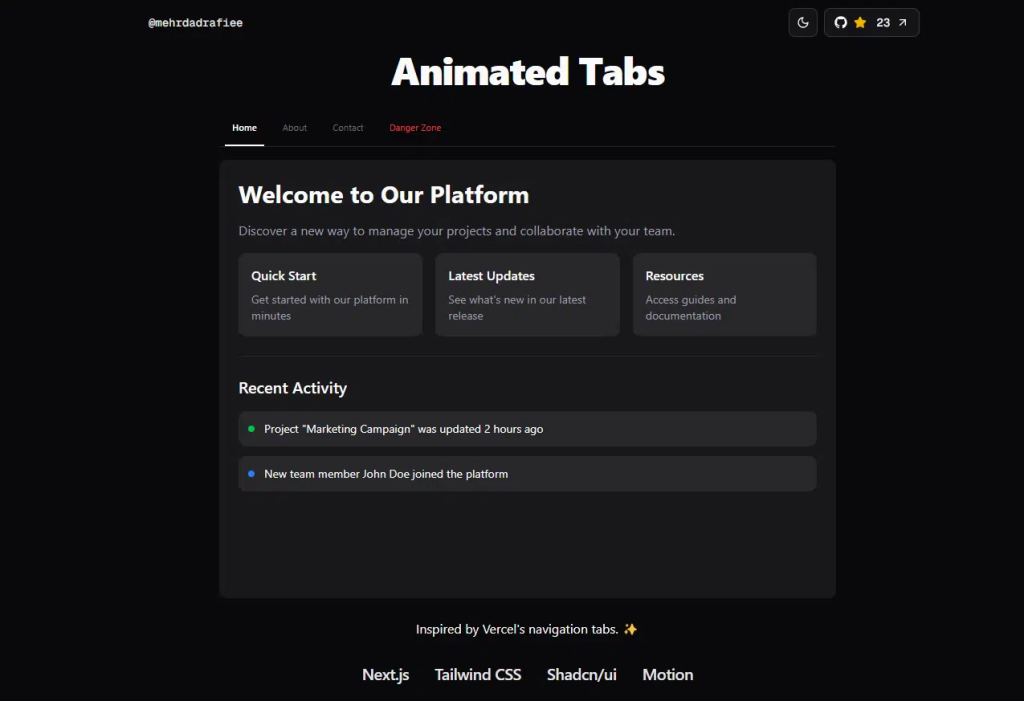Switch to the About tab
This screenshot has height=701, width=1024.
(x=295, y=128)
